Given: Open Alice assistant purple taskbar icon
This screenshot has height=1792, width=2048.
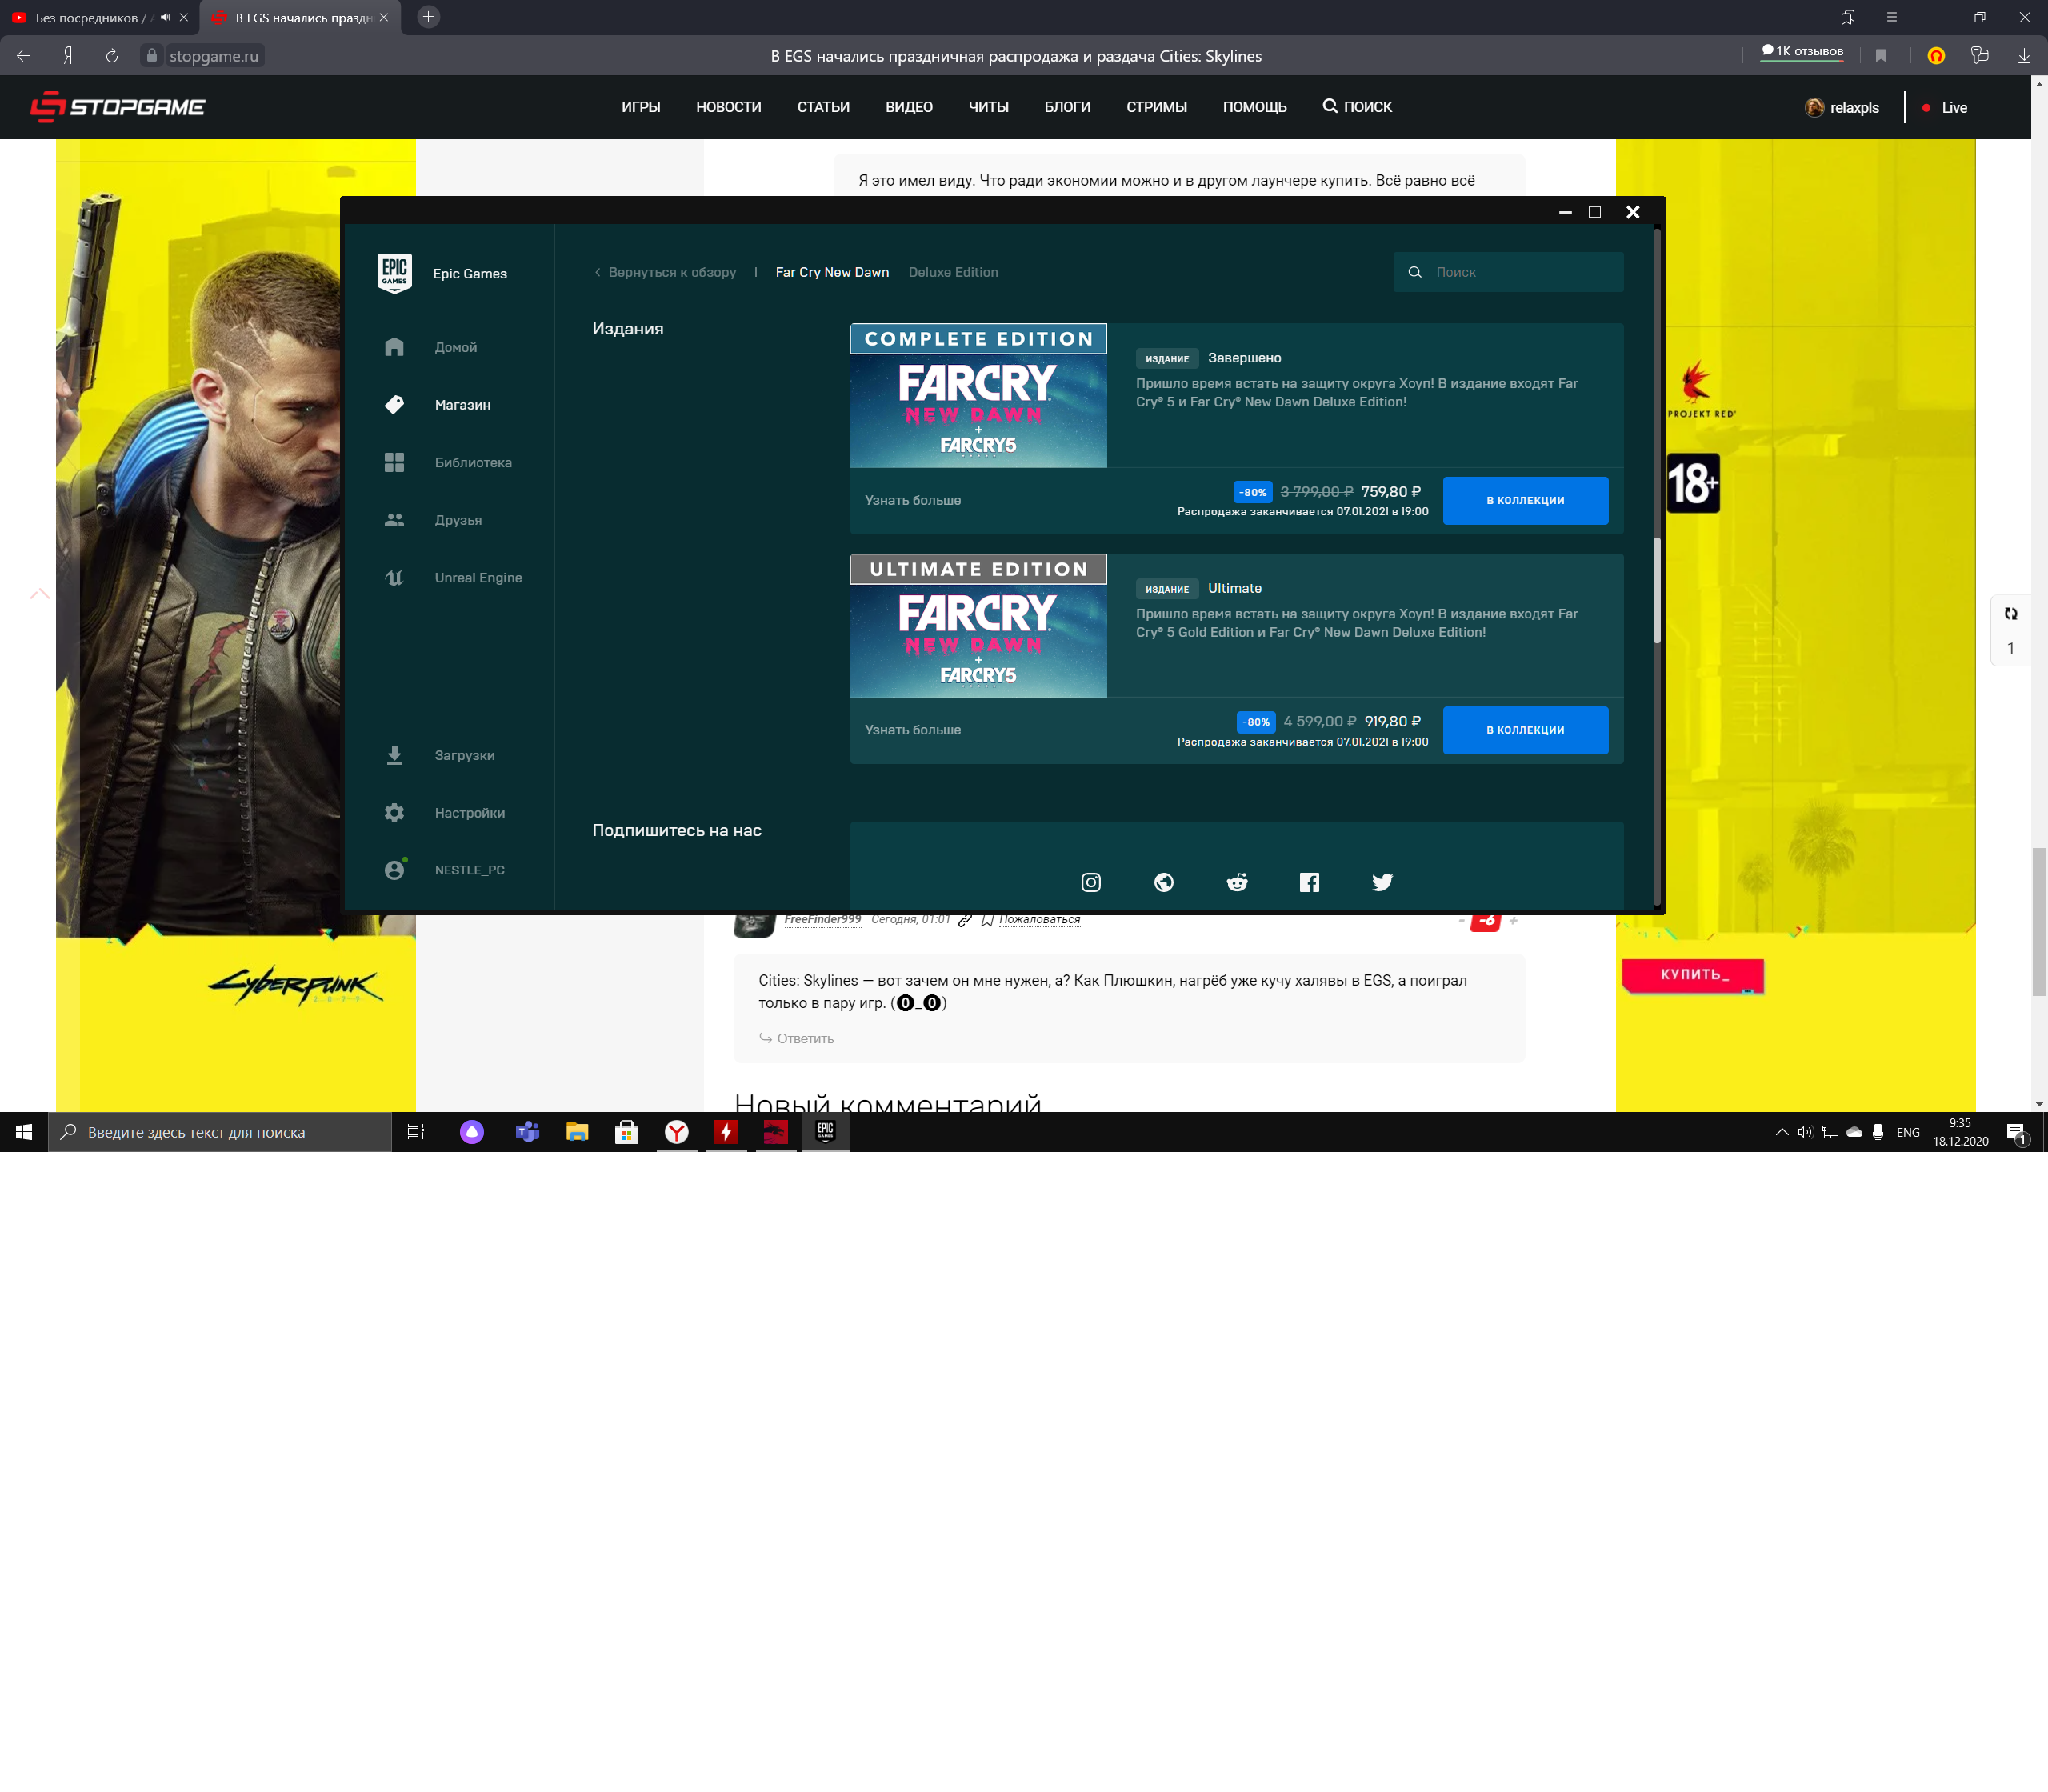Looking at the screenshot, I should click(x=472, y=1132).
